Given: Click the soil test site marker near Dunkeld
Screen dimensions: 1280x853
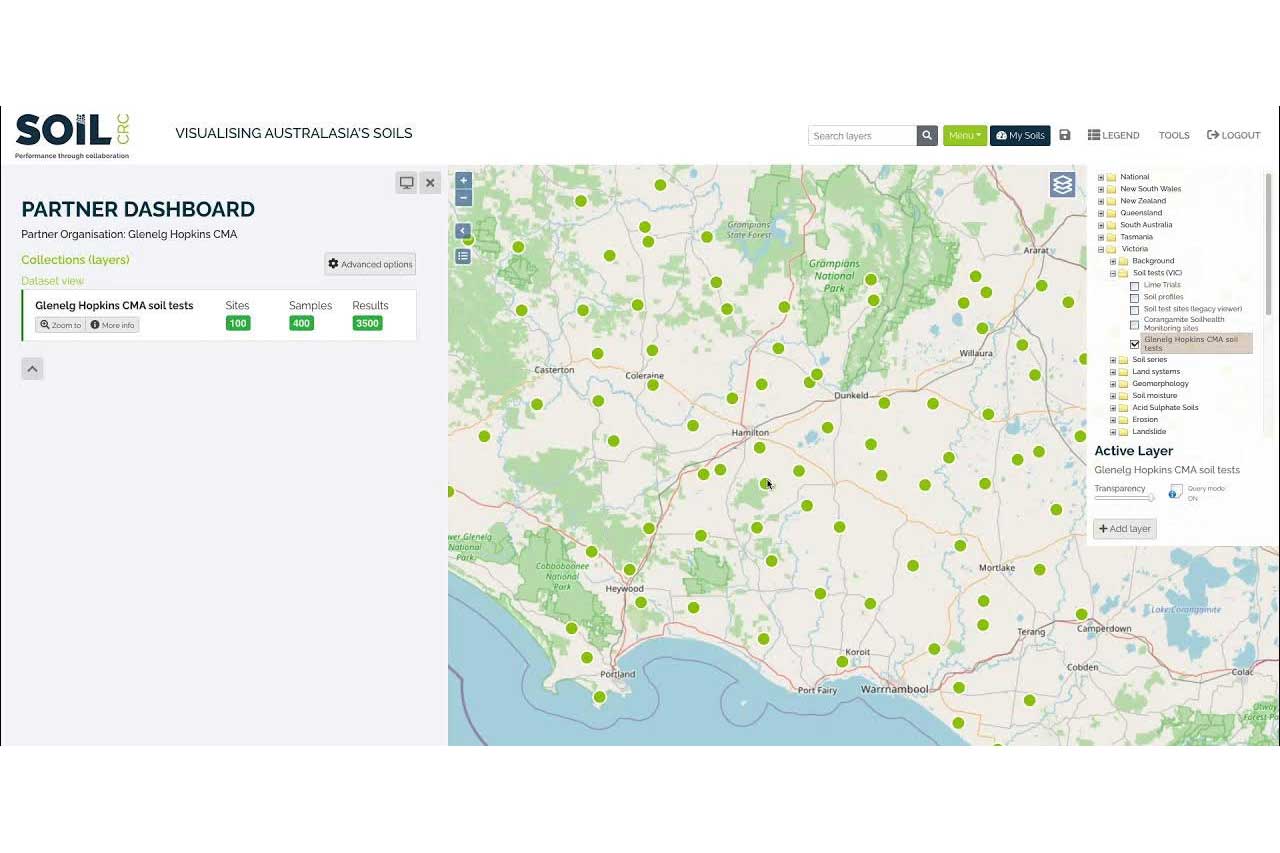Looking at the screenshot, I should (884, 403).
